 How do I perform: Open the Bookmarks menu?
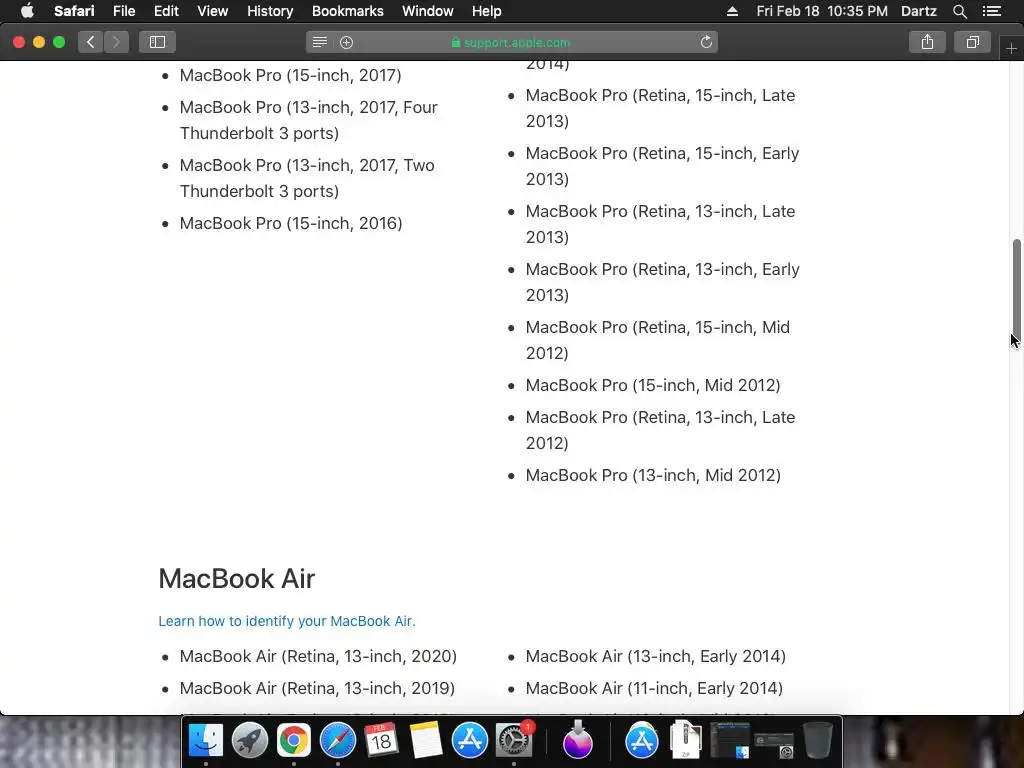(347, 11)
